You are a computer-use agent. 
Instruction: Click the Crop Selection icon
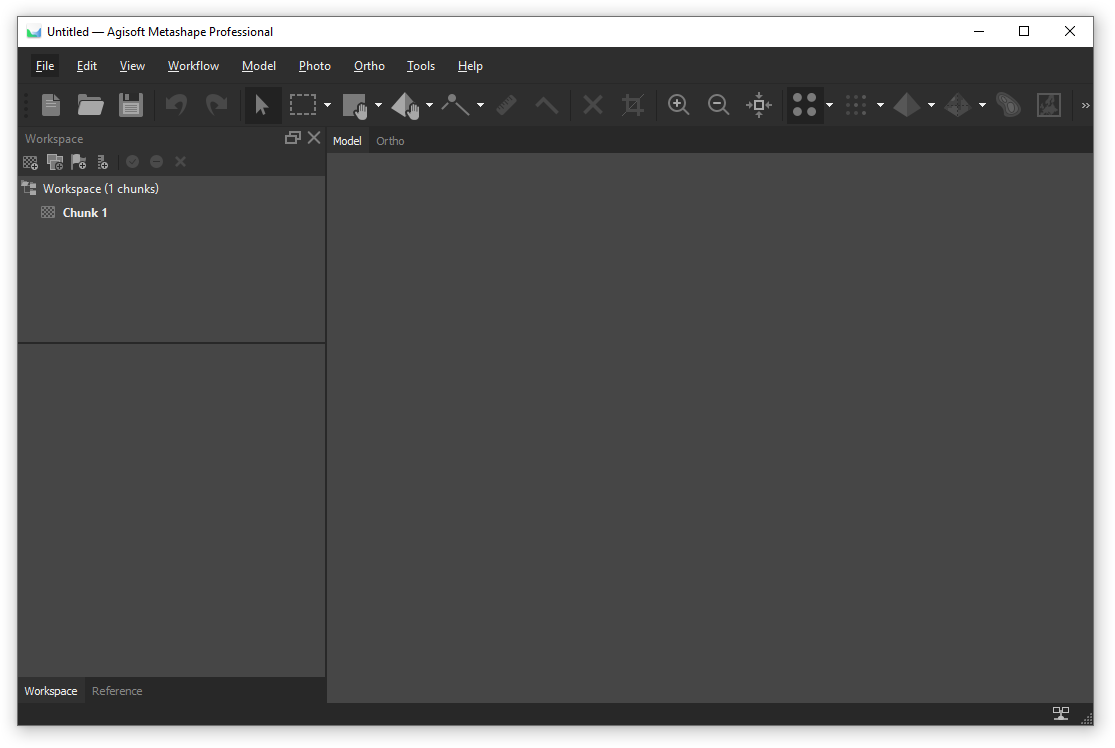pos(632,105)
